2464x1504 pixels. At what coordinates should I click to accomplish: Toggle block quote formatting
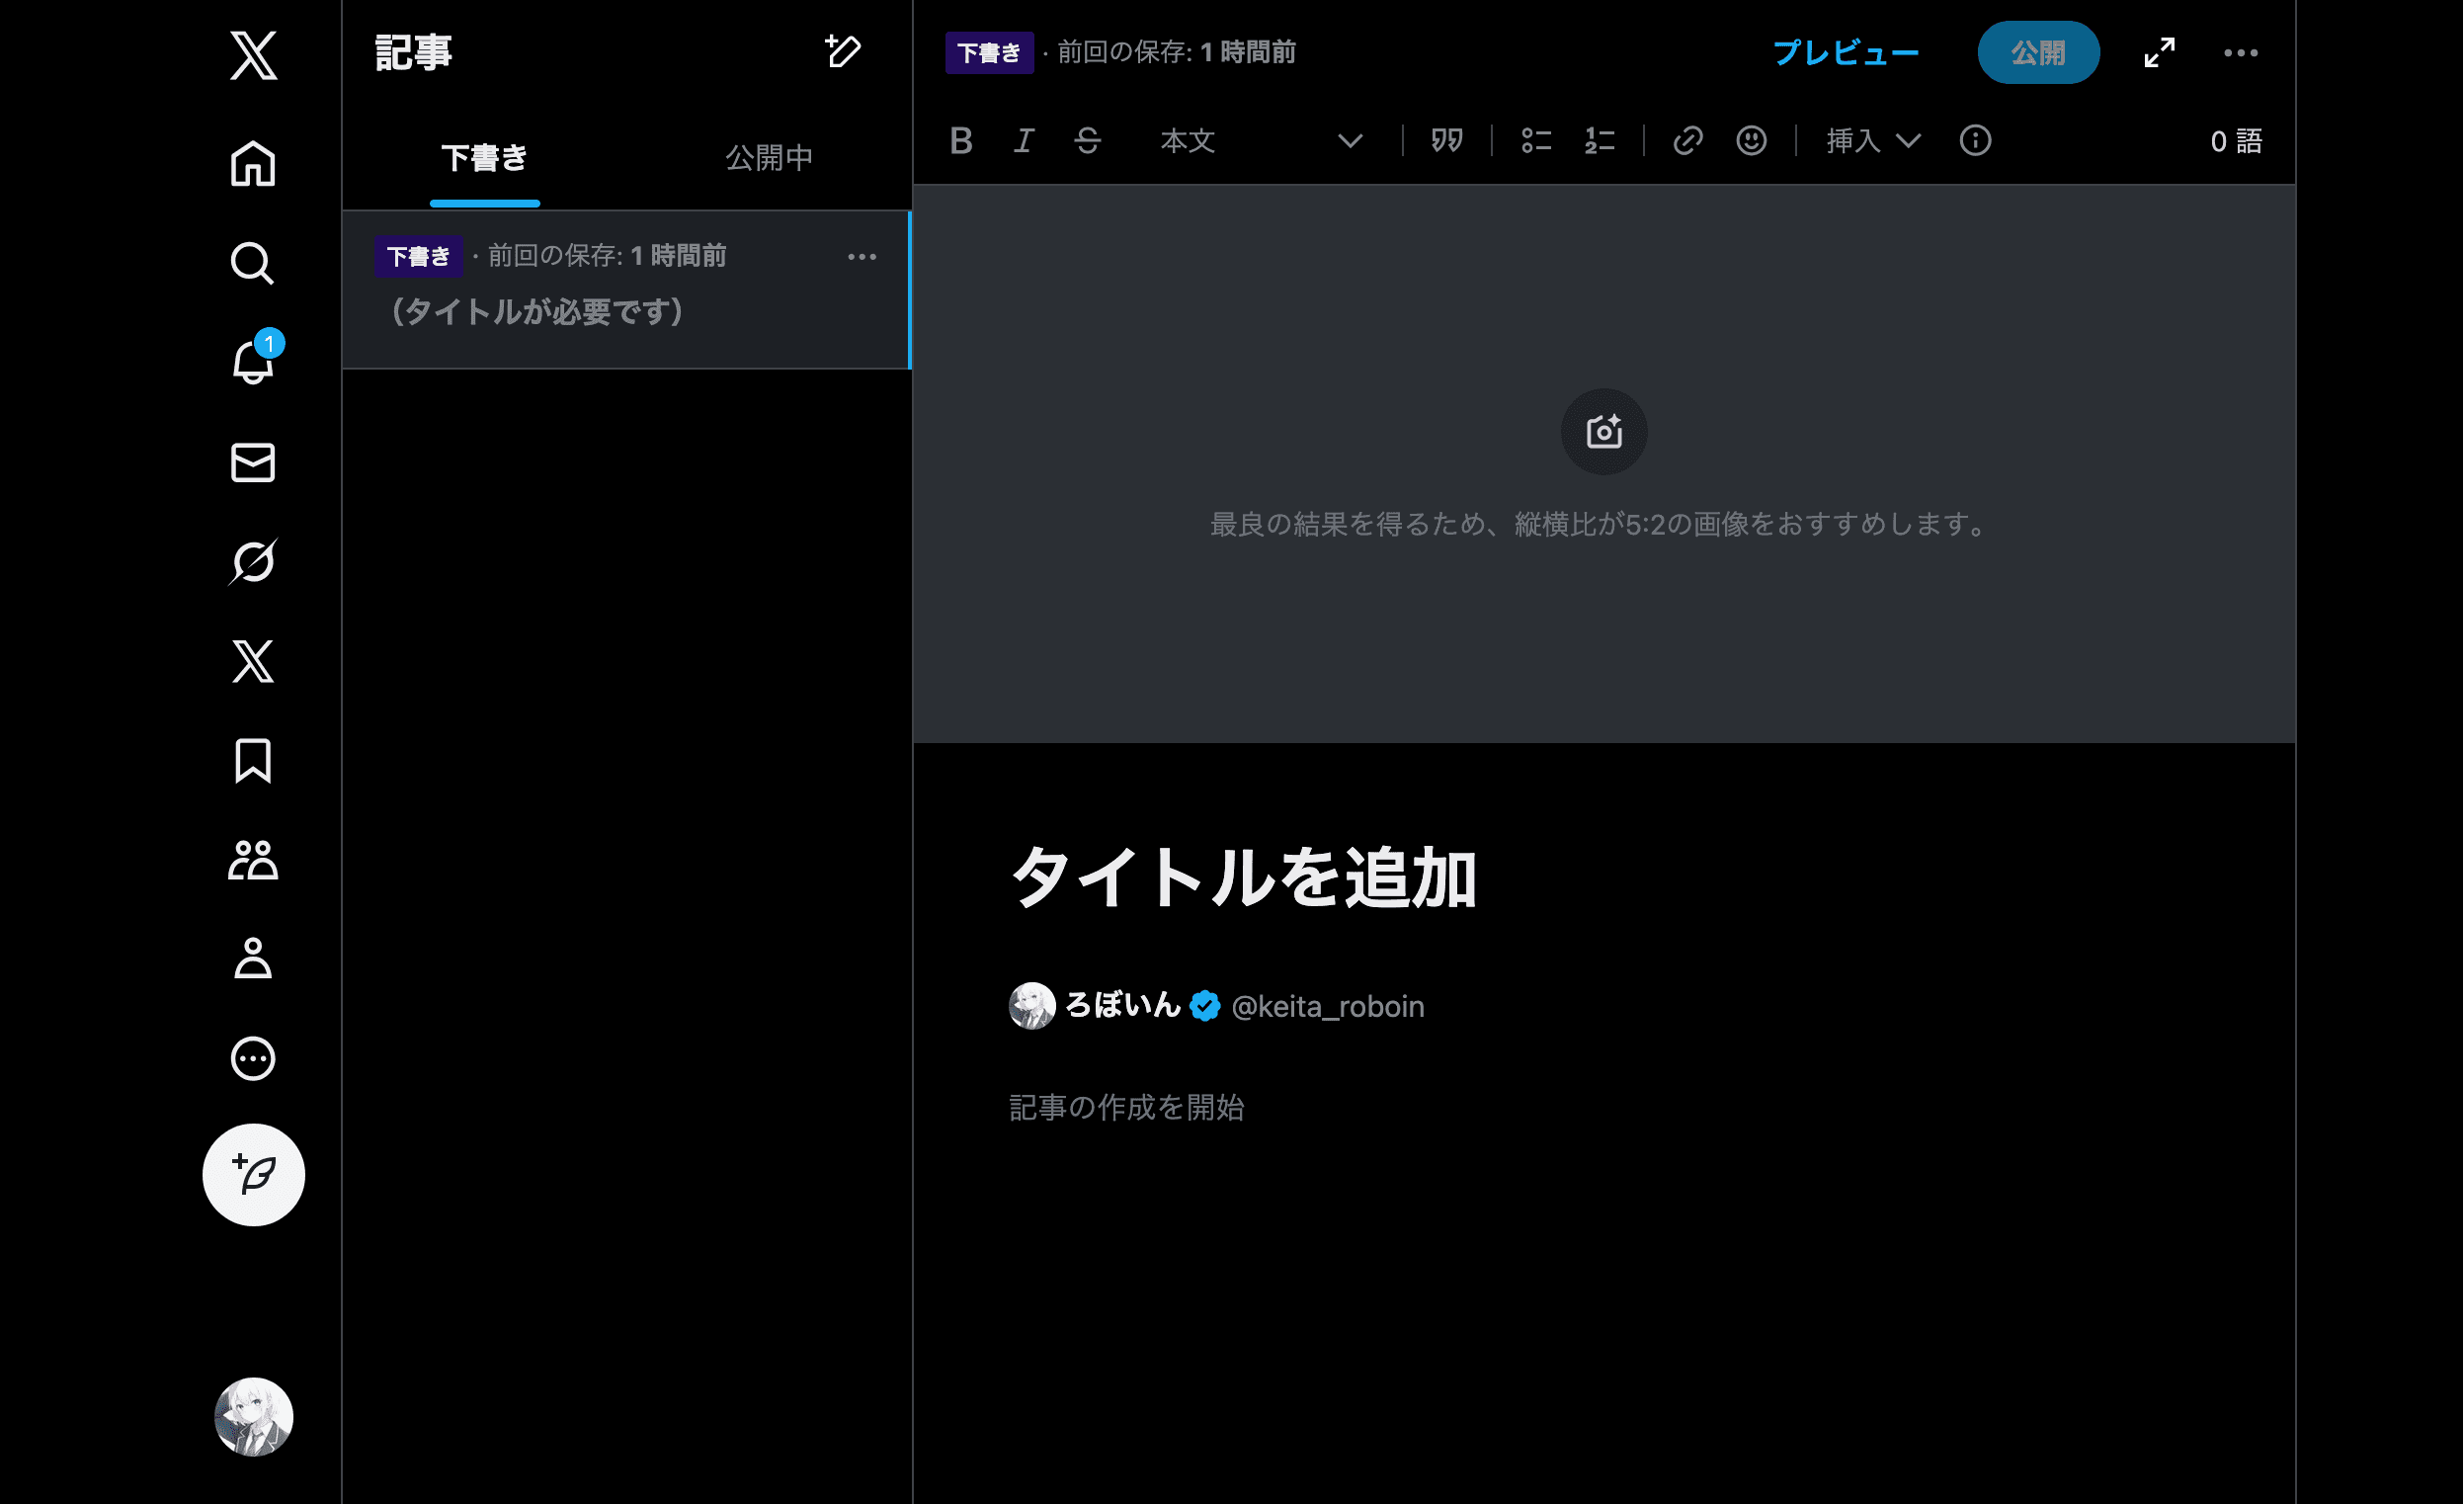[x=1447, y=141]
